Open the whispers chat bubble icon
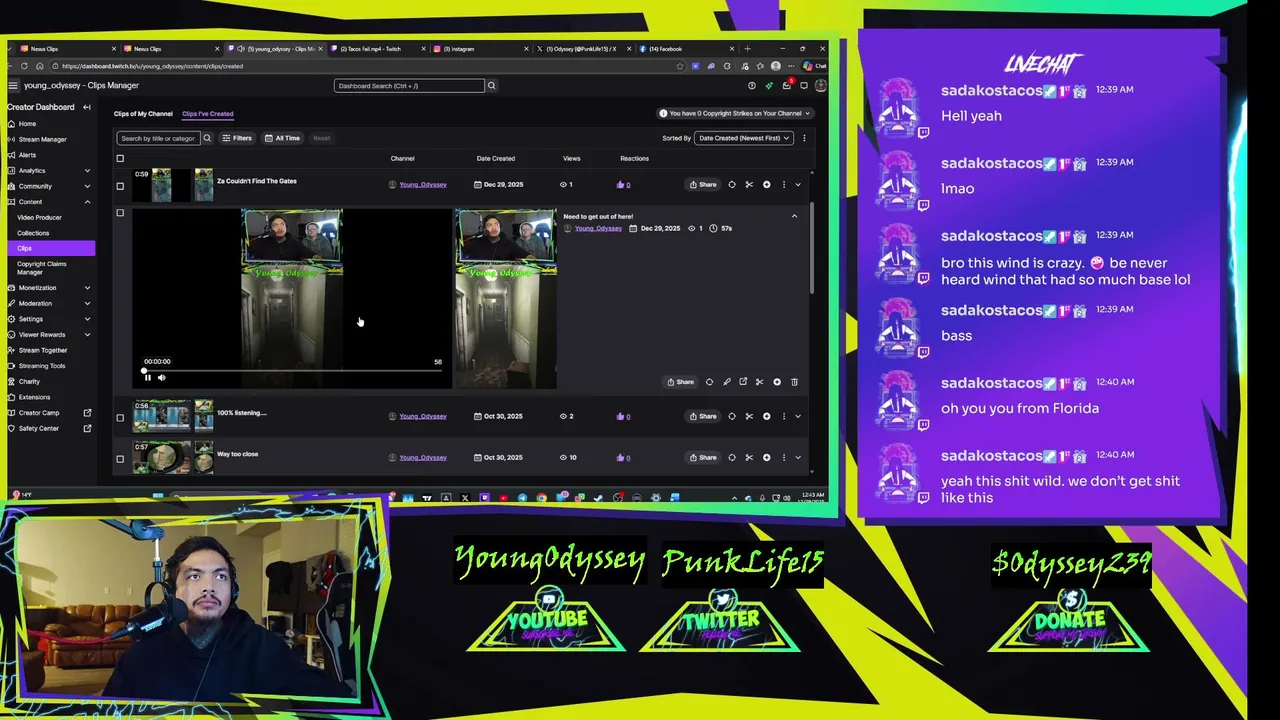Image resolution: width=1280 pixels, height=720 pixels. point(804,86)
